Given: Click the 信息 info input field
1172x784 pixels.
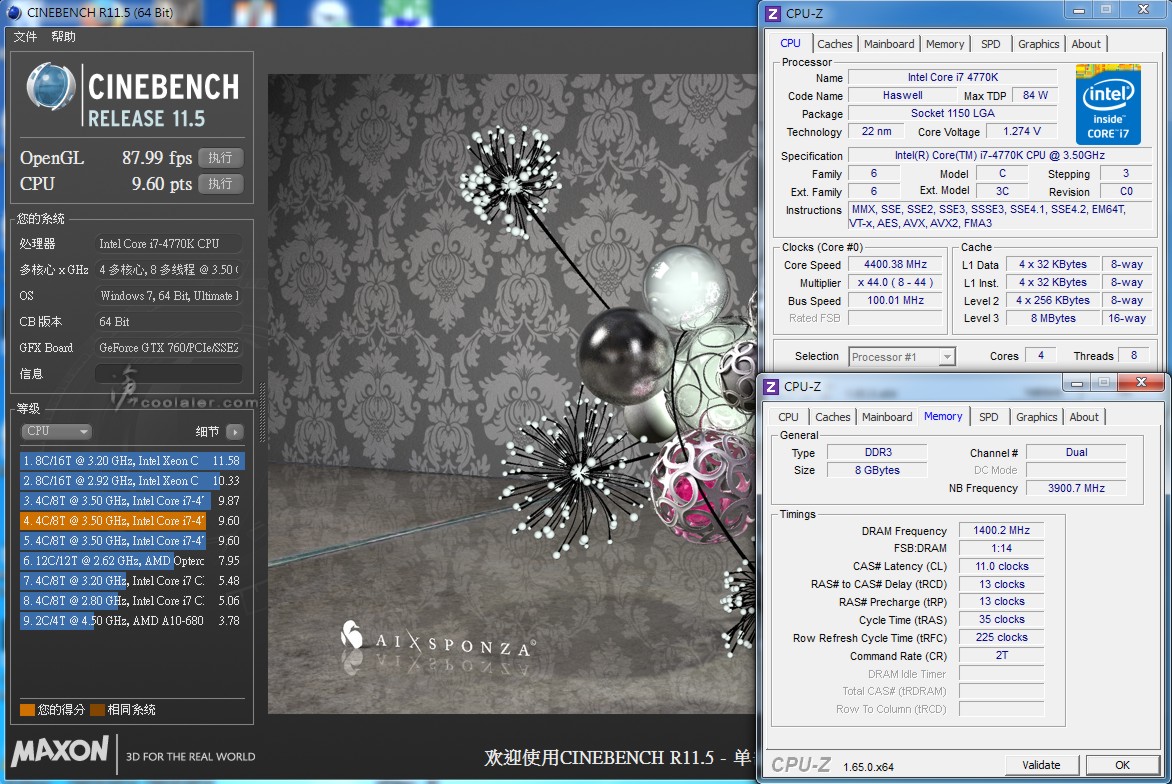Looking at the screenshot, I should tap(168, 374).
